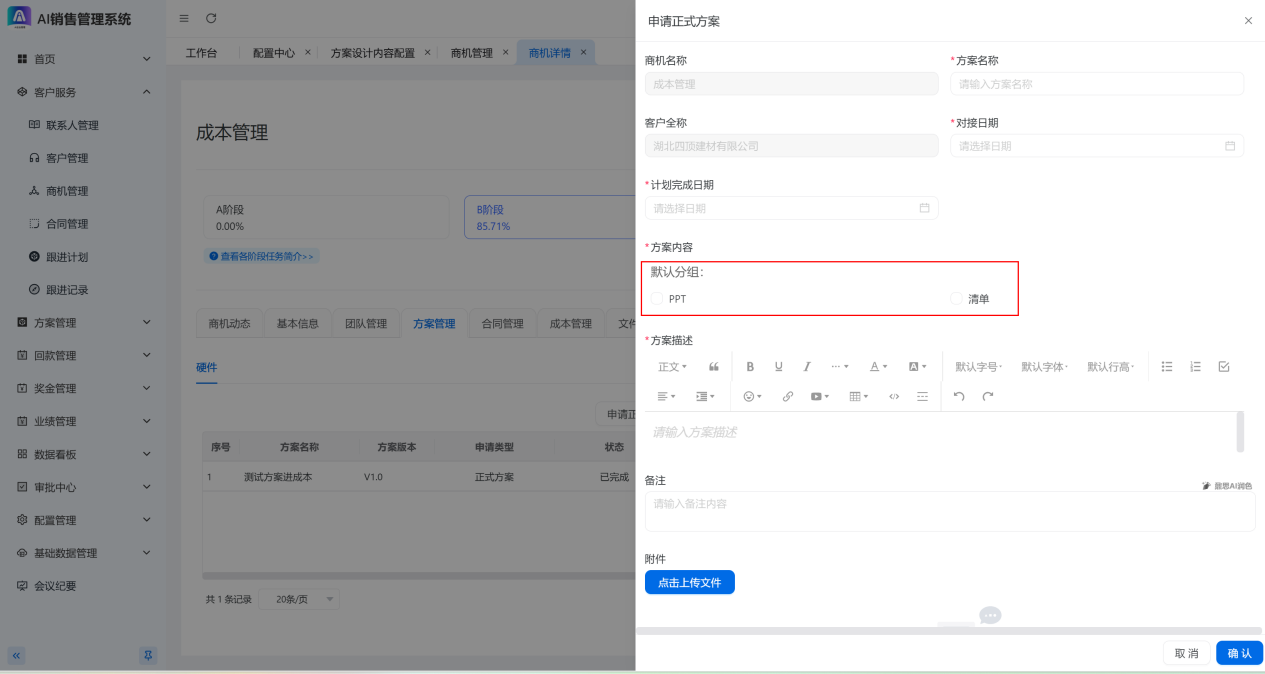Open 跟进计划 in the sidebar menu
The height and width of the screenshot is (674, 1265).
[67, 257]
